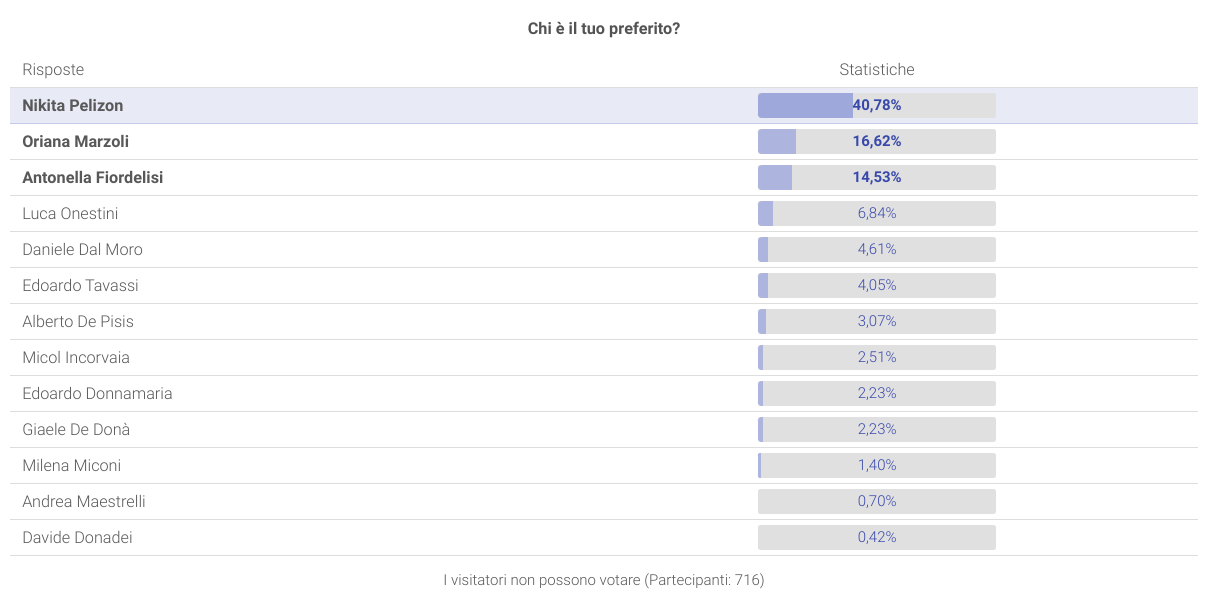The width and height of the screenshot is (1208, 601).
Task: Click the Risposte column header
Action: click(53, 69)
